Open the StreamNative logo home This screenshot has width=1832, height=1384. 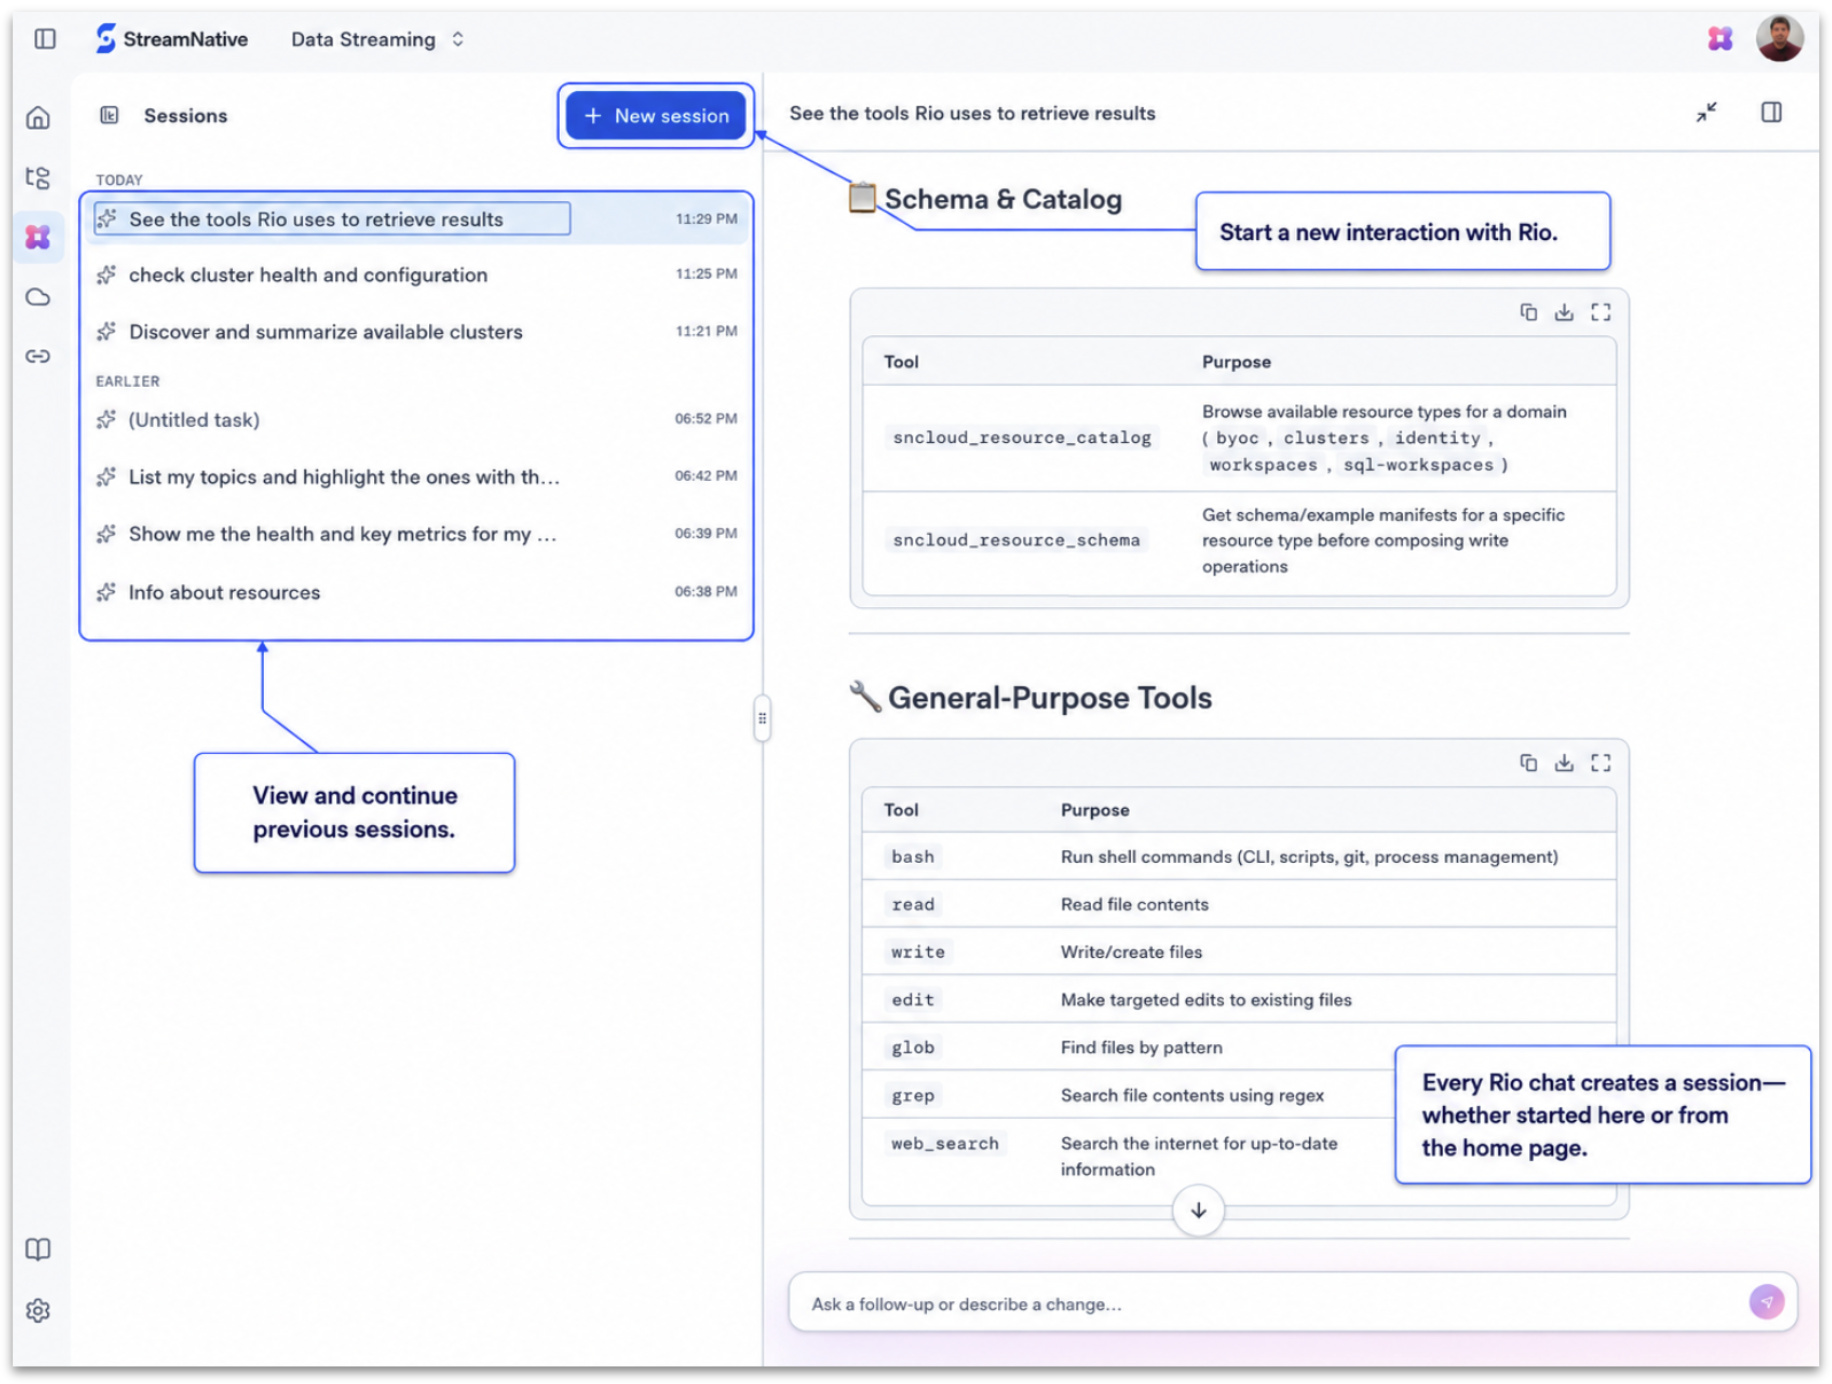pos(172,39)
